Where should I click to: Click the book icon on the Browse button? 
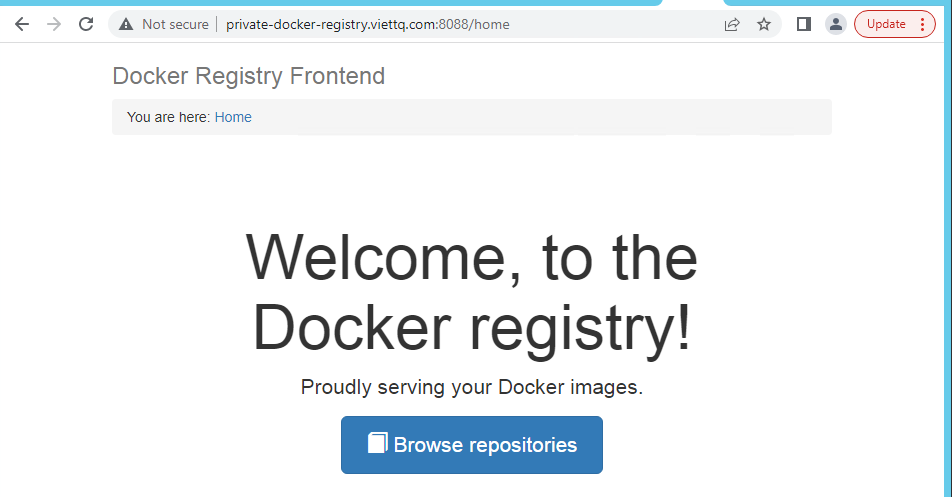[x=377, y=443]
